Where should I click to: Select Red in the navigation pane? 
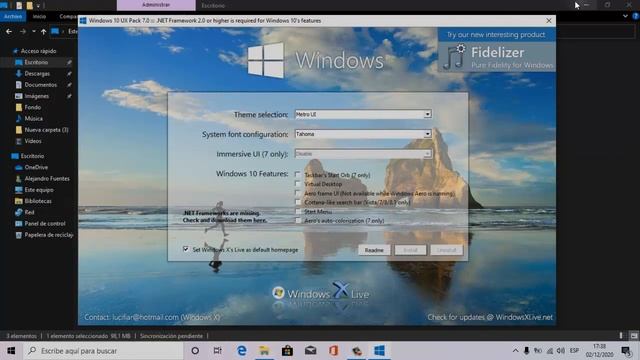coord(29,212)
